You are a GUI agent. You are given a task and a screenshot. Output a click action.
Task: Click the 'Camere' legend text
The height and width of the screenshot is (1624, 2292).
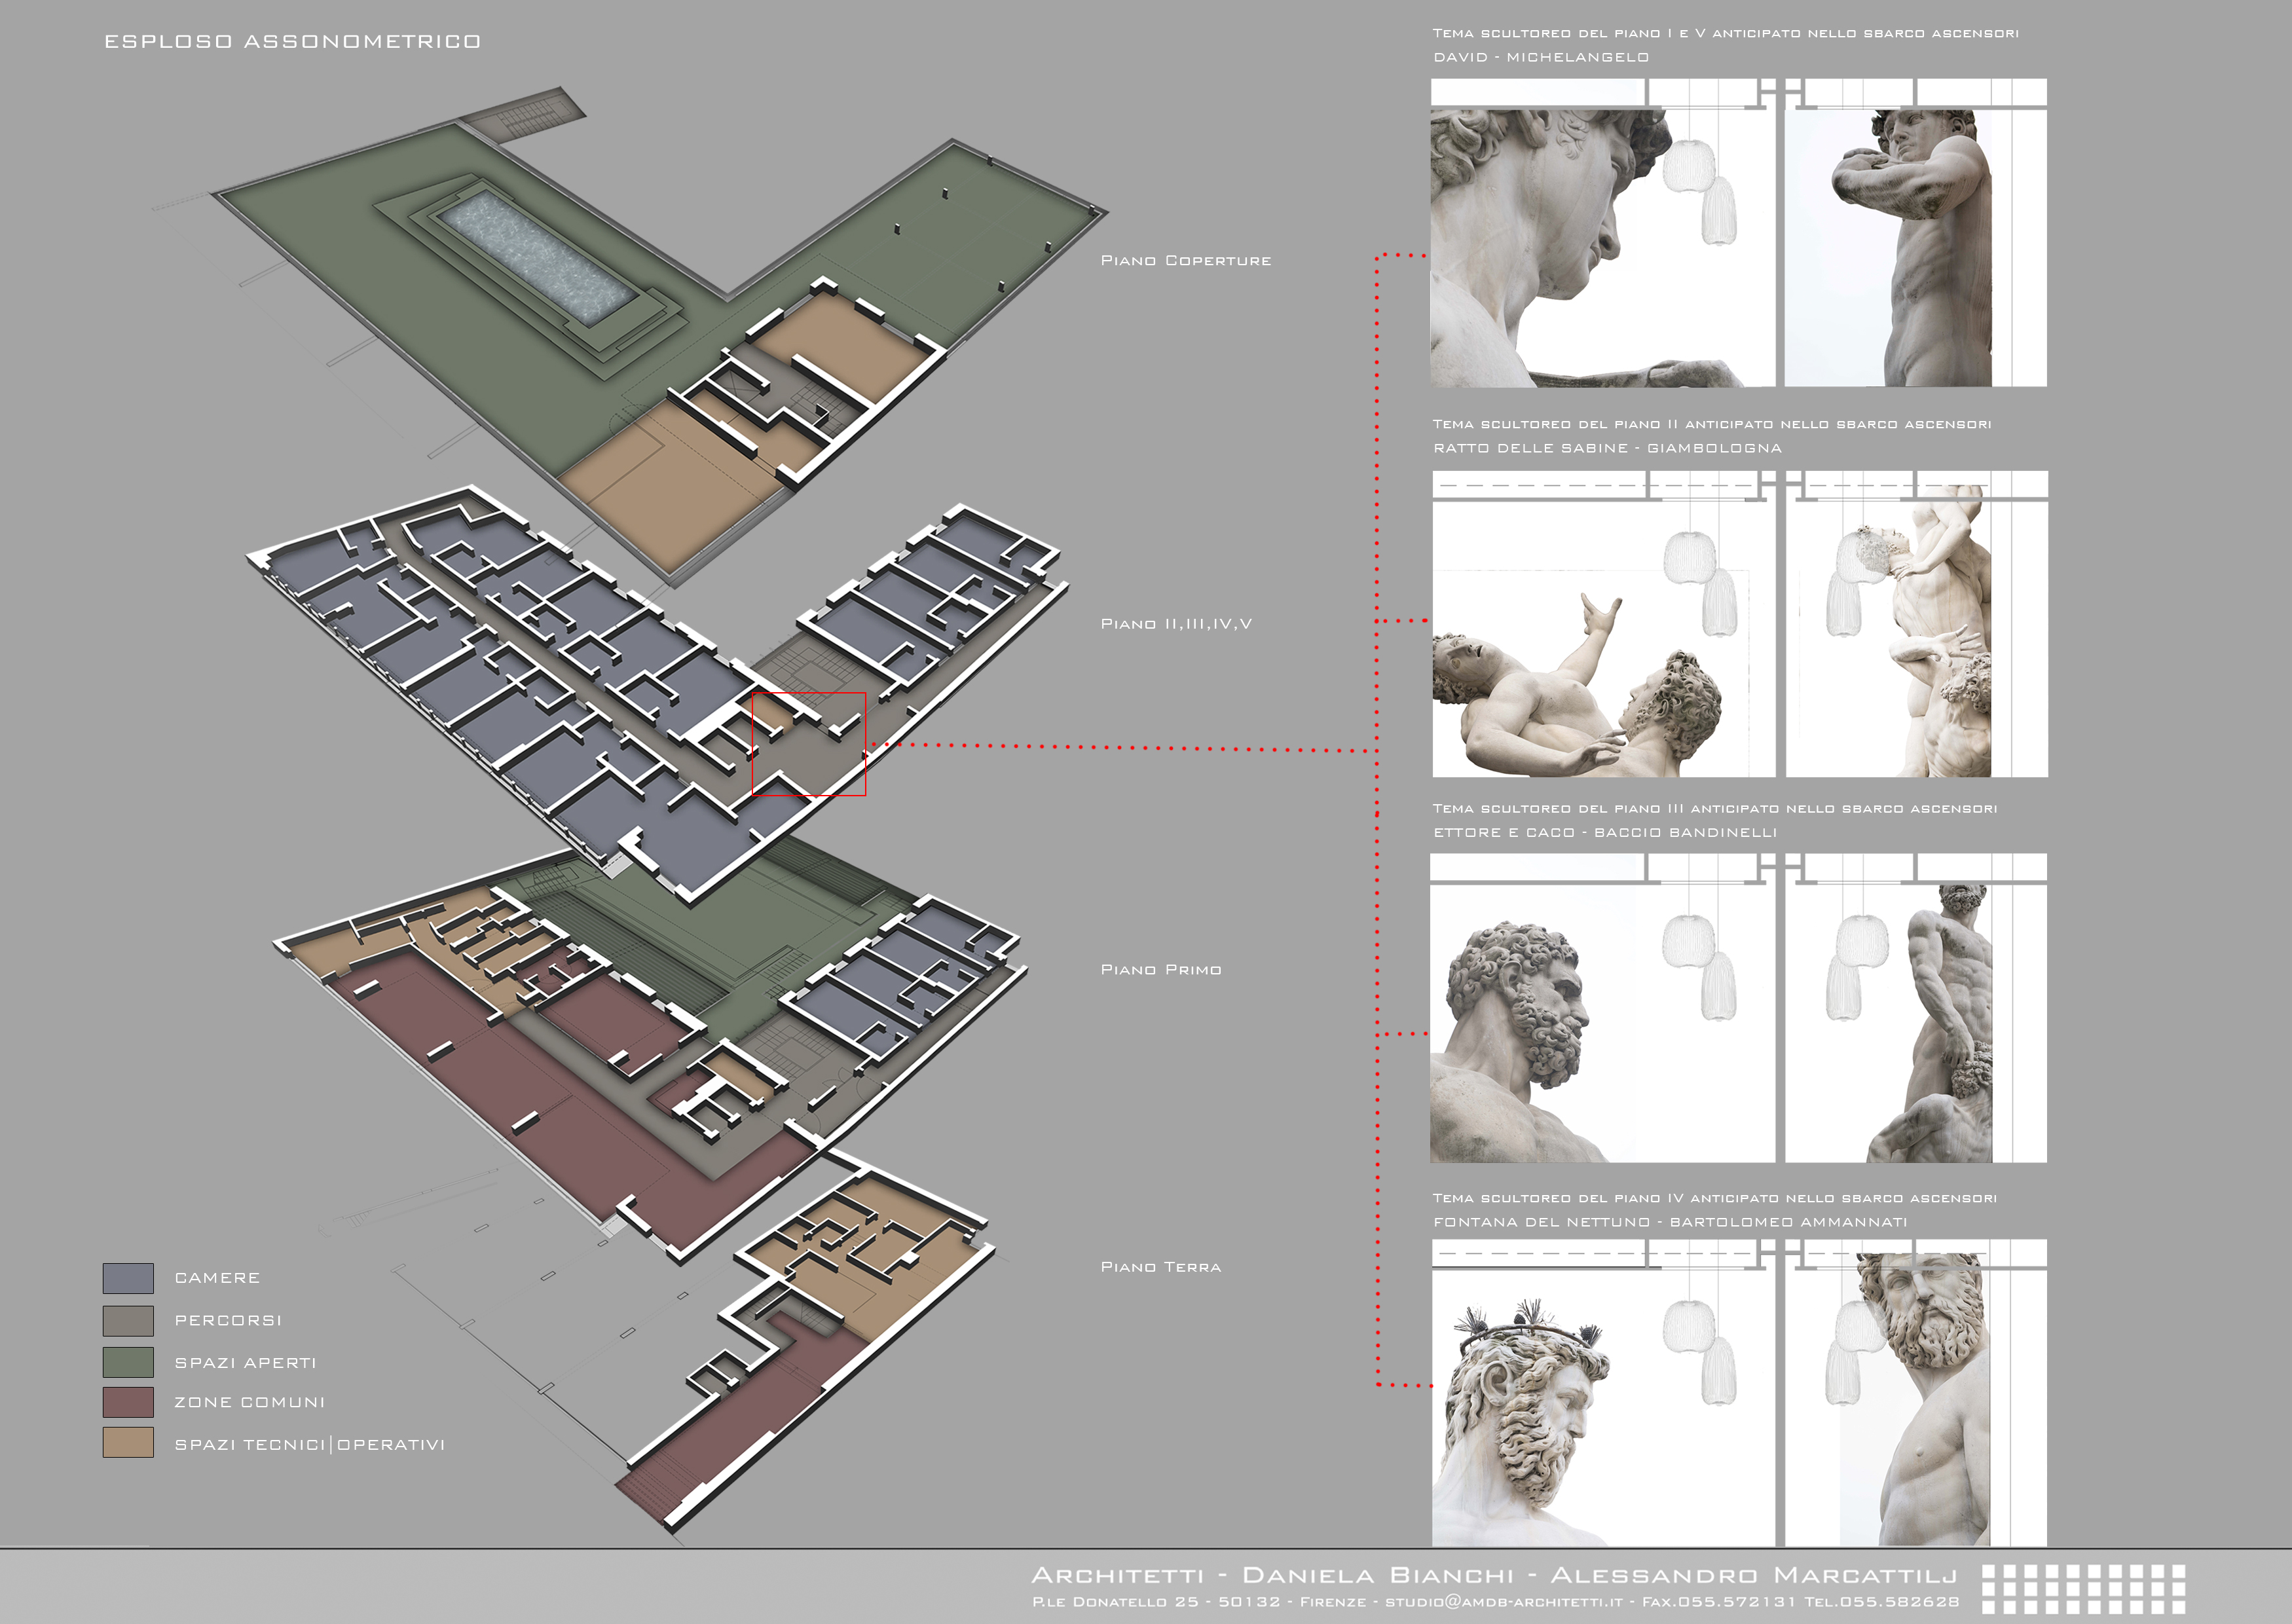[217, 1278]
